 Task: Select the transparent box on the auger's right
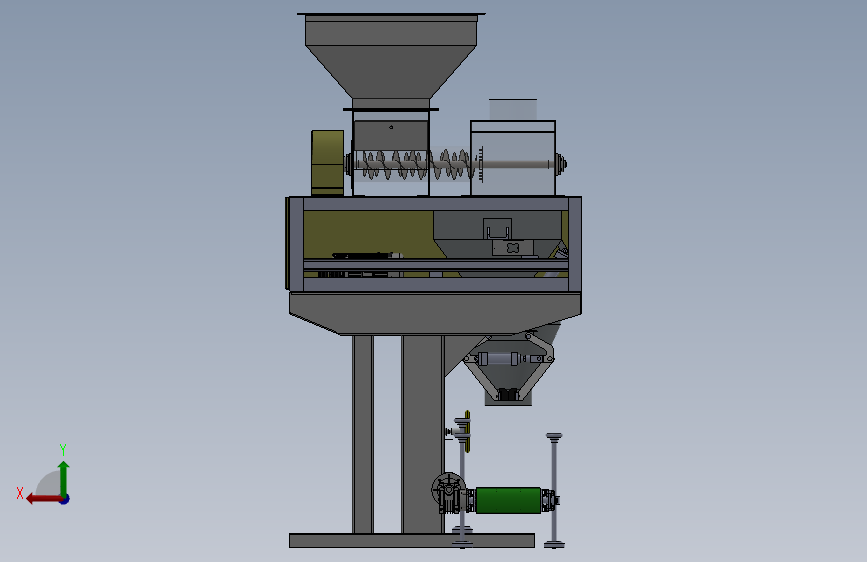(x=513, y=158)
